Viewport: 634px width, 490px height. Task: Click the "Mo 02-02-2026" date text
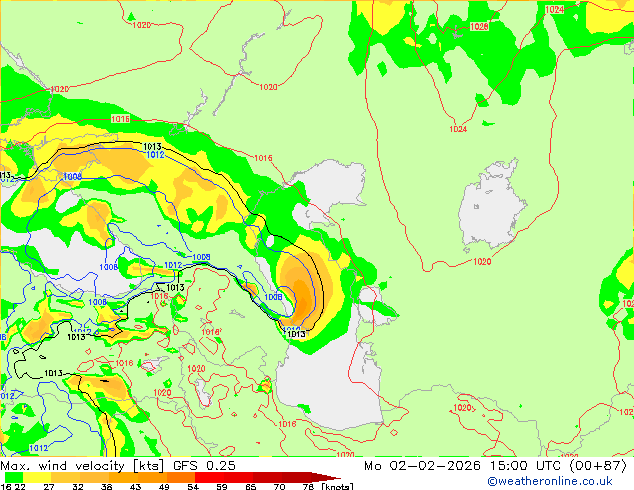[x=423, y=466]
